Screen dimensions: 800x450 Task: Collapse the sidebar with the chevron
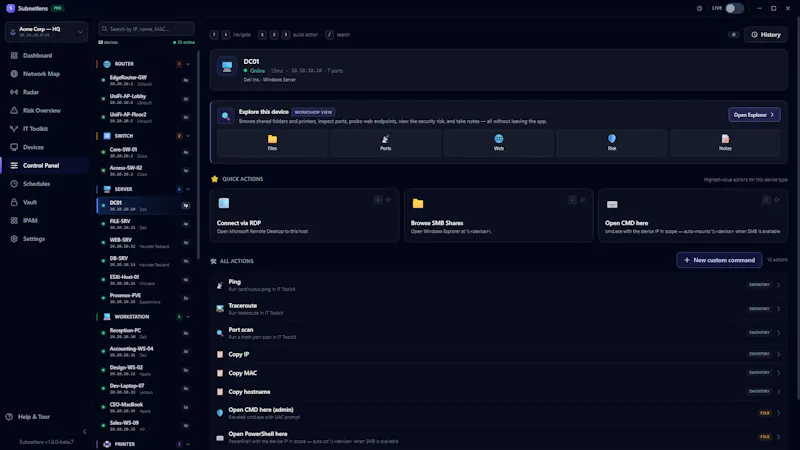(85, 432)
